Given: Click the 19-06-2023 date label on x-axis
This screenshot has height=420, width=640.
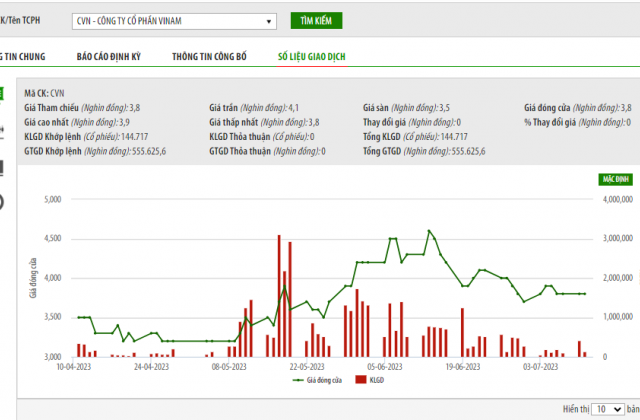Looking at the screenshot, I should click(467, 367).
